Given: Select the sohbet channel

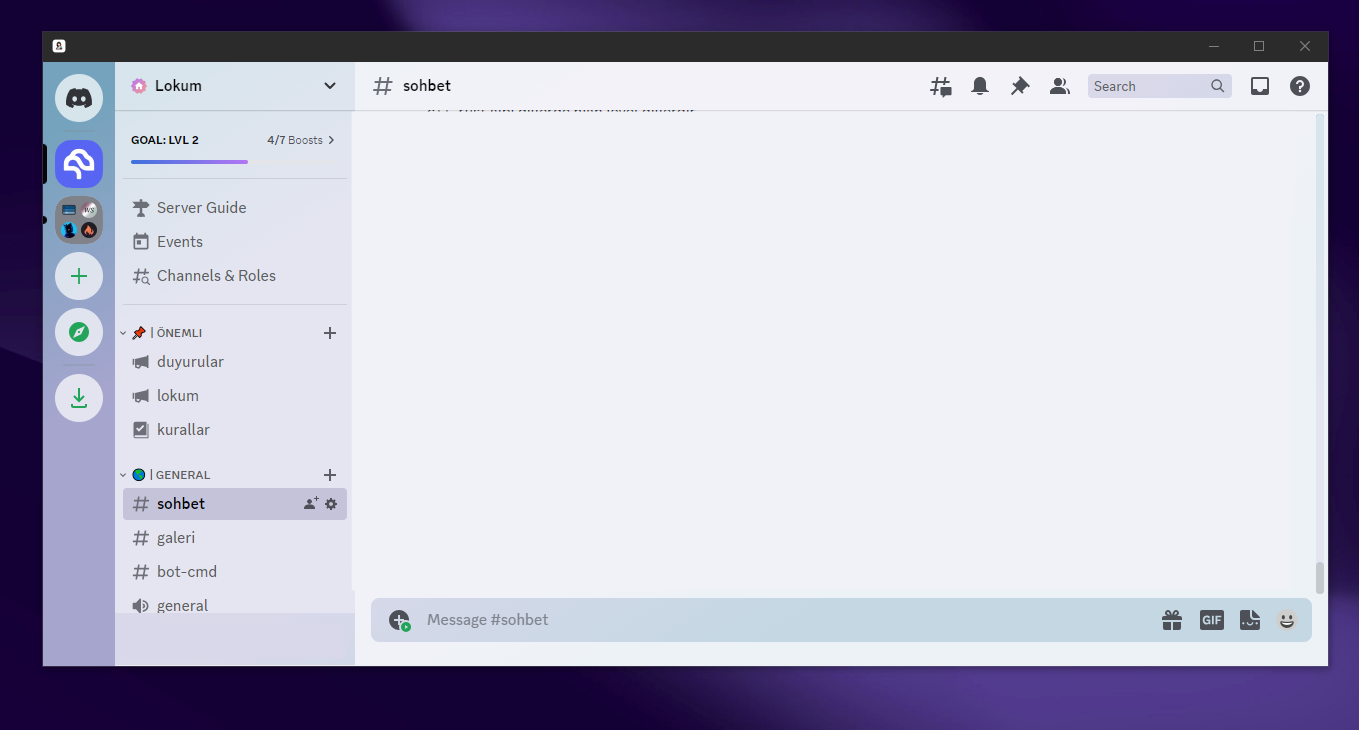Looking at the screenshot, I should pyautogui.click(x=235, y=504).
